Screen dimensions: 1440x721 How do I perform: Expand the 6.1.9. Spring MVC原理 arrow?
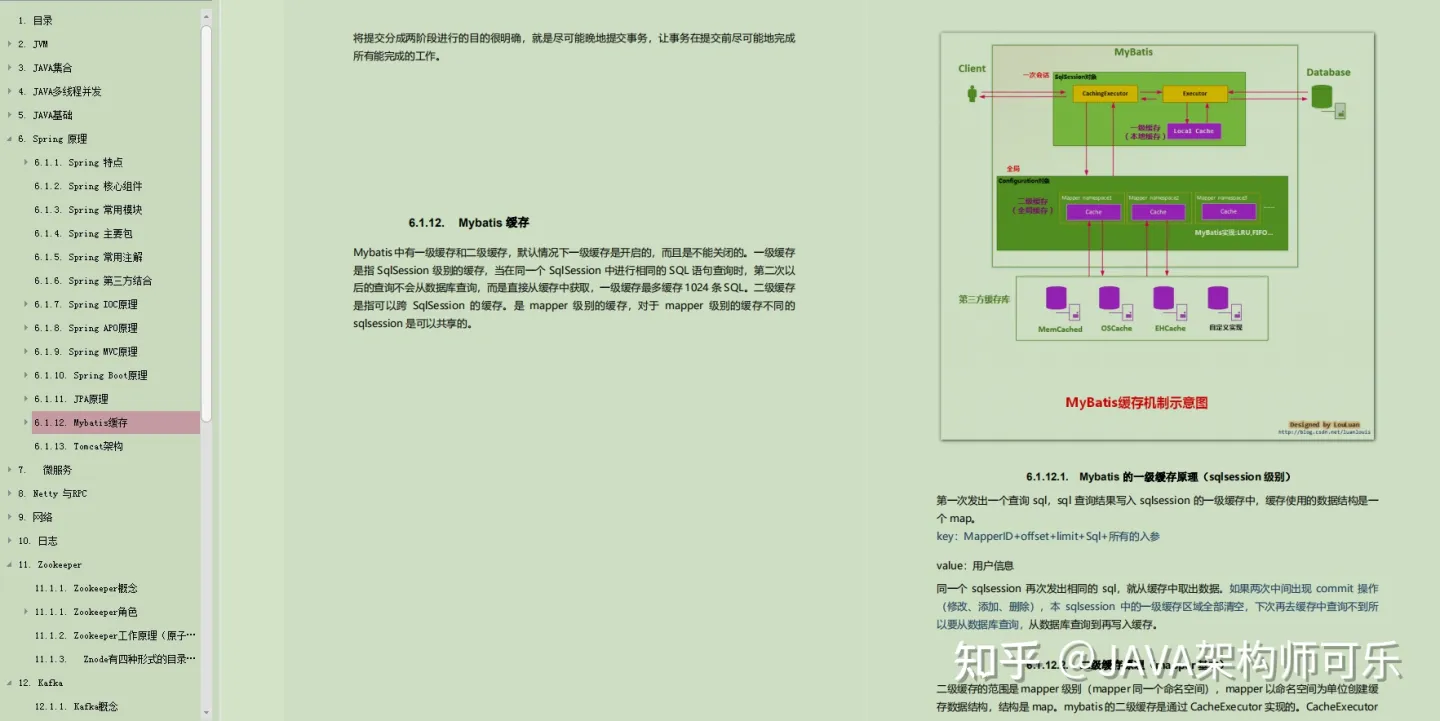(26, 352)
